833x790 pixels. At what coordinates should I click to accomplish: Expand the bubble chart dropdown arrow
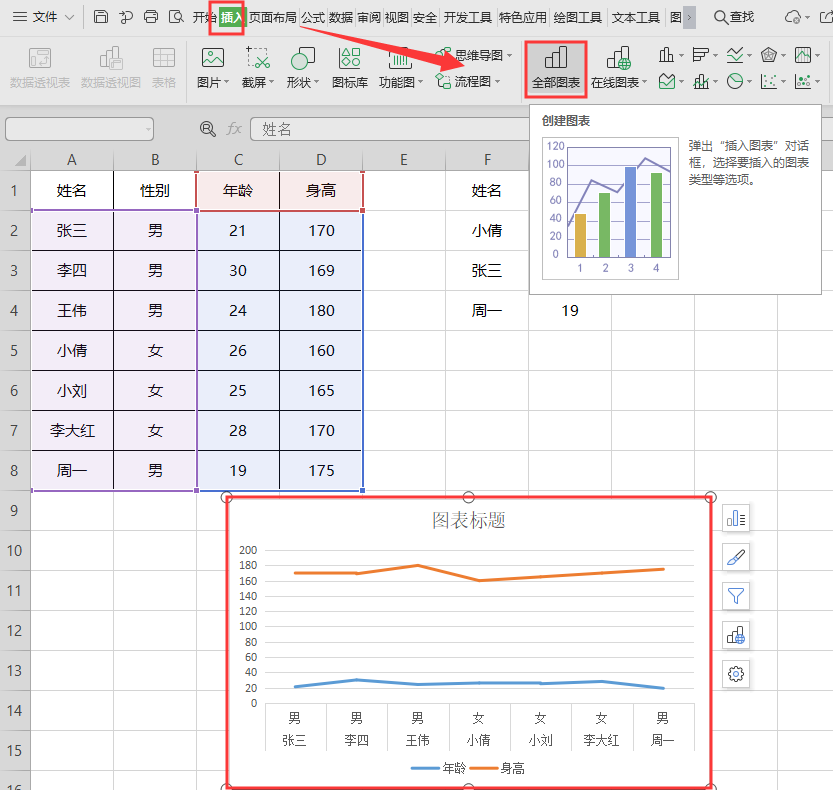point(818,82)
